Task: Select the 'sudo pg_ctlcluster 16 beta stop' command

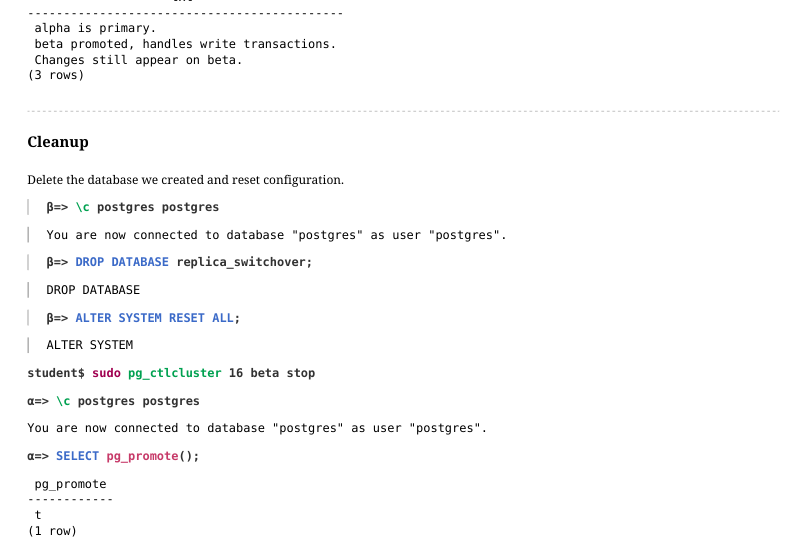Action: tap(171, 373)
